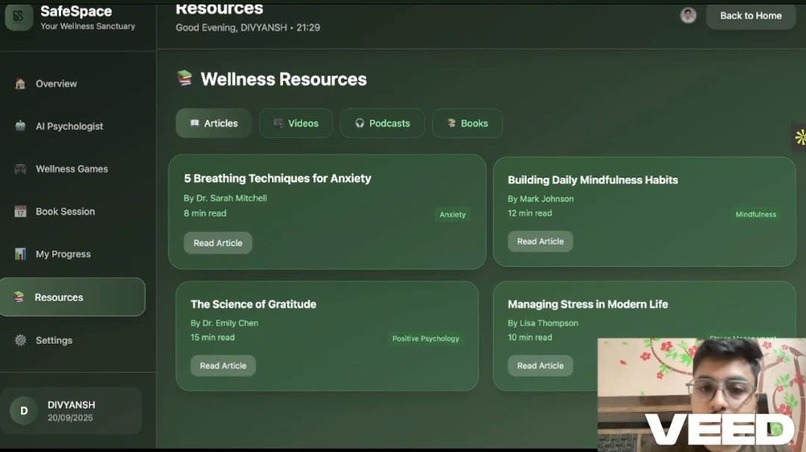Click the Wellness Resources books heading icon
Image resolution: width=806 pixels, height=452 pixels.
tap(185, 78)
